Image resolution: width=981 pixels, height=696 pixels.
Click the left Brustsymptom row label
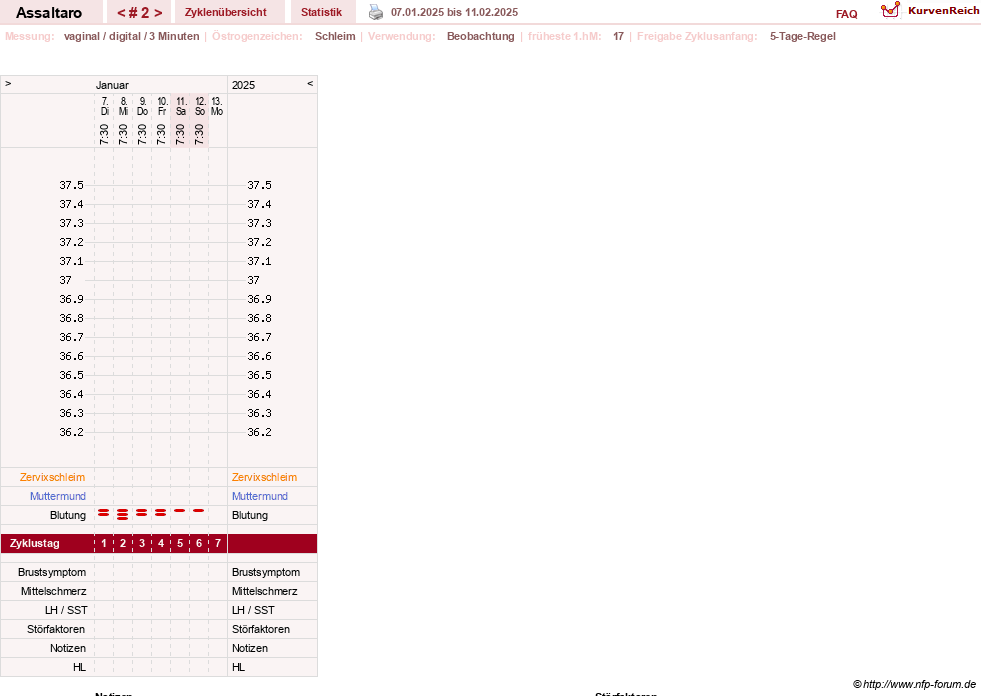(x=52, y=572)
